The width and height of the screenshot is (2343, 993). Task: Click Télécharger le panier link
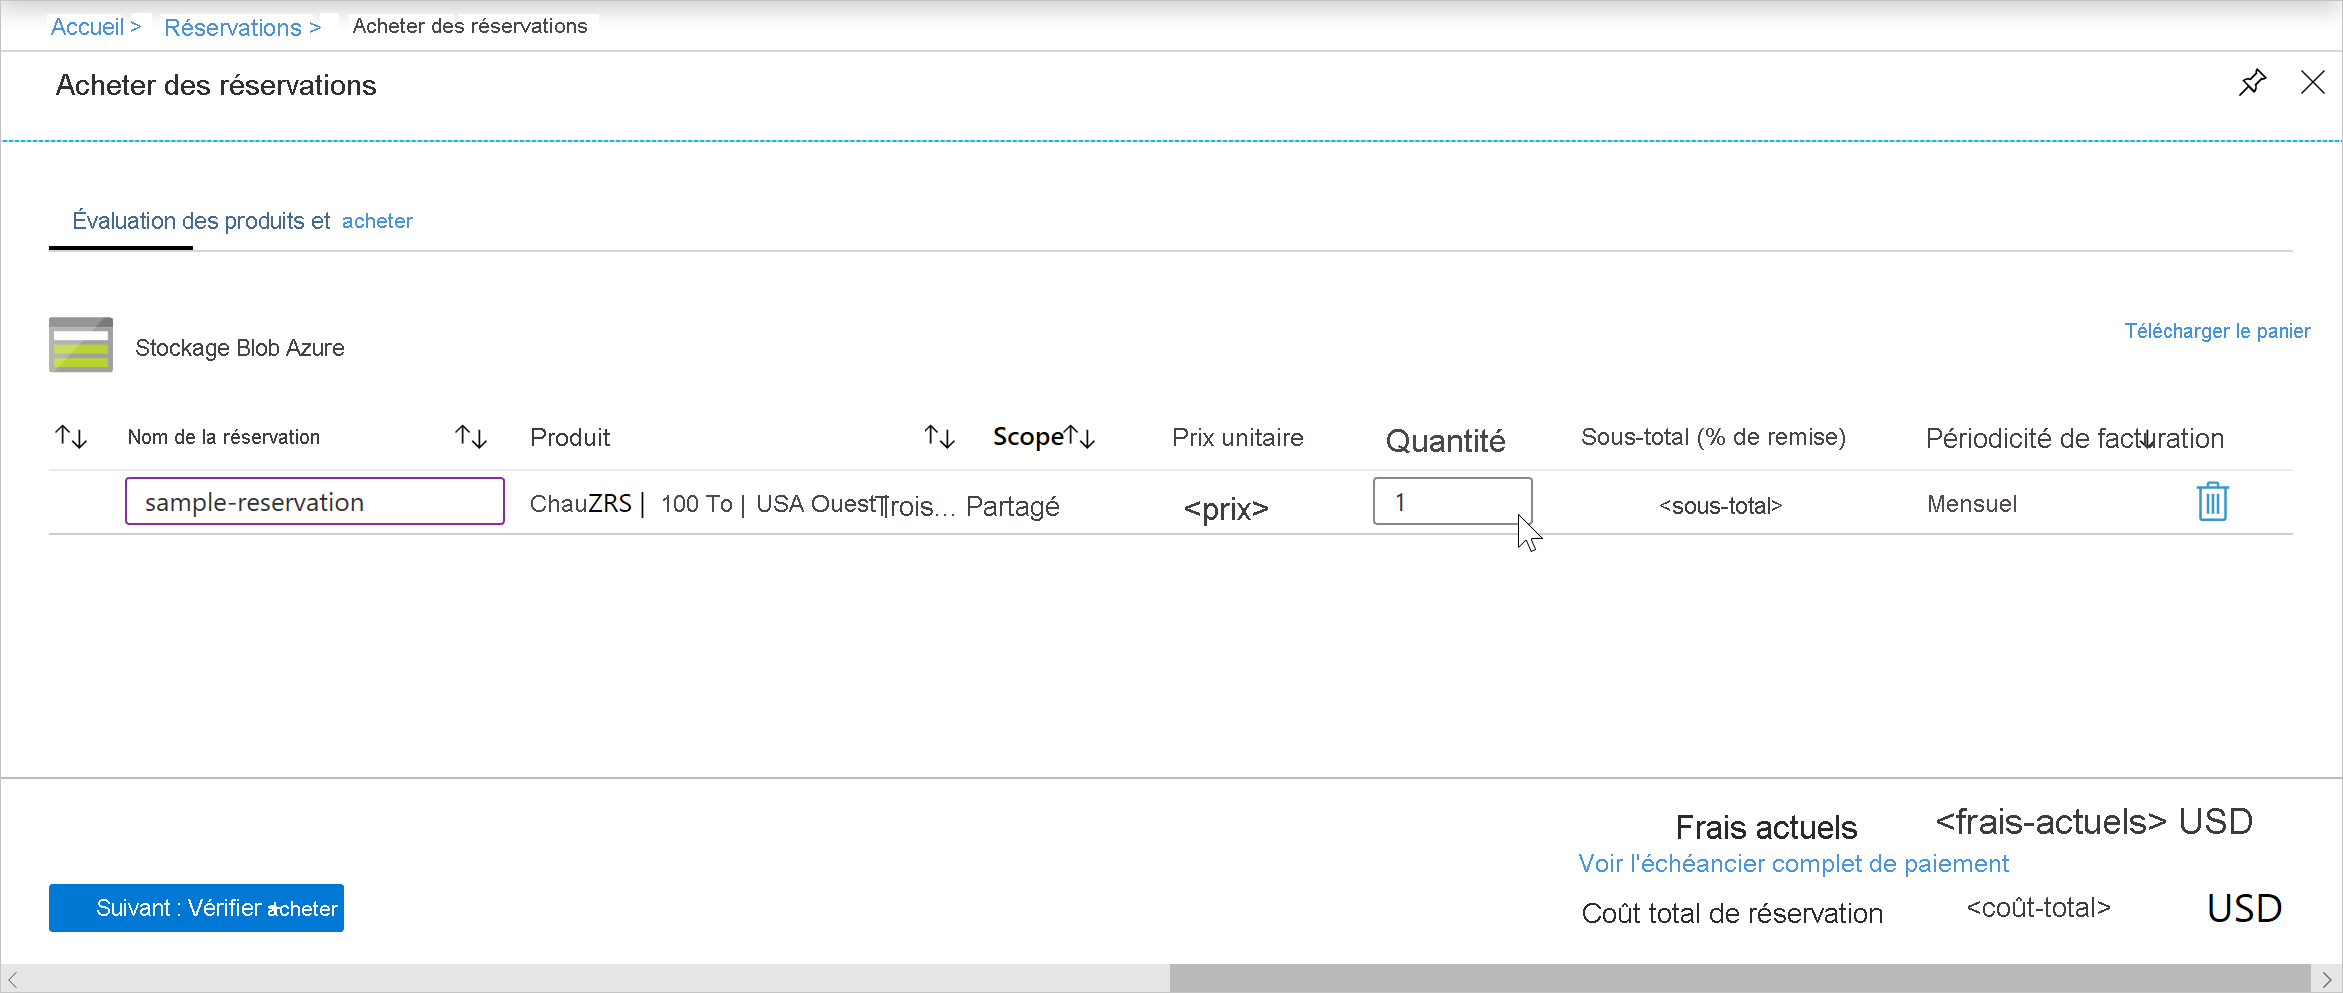tap(2217, 331)
